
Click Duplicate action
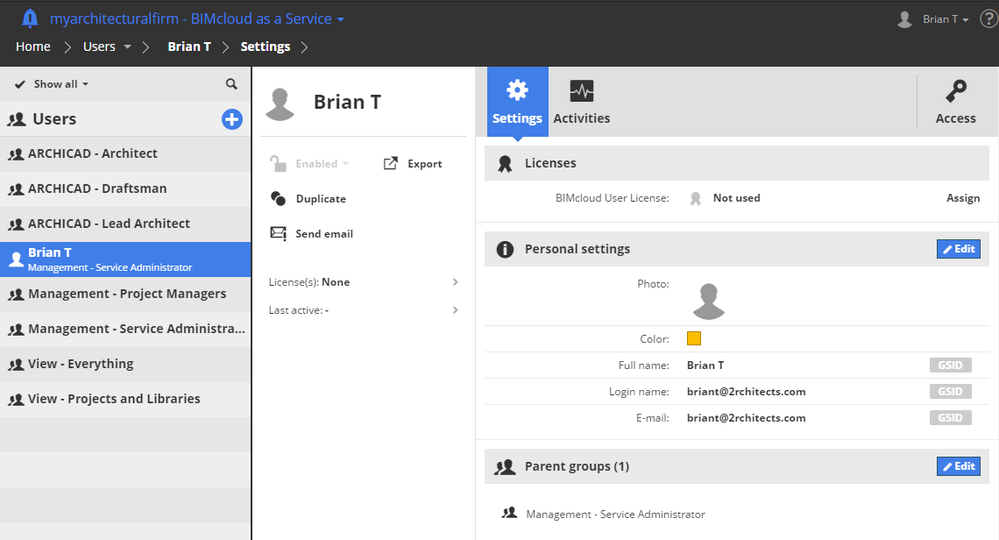tap(321, 199)
